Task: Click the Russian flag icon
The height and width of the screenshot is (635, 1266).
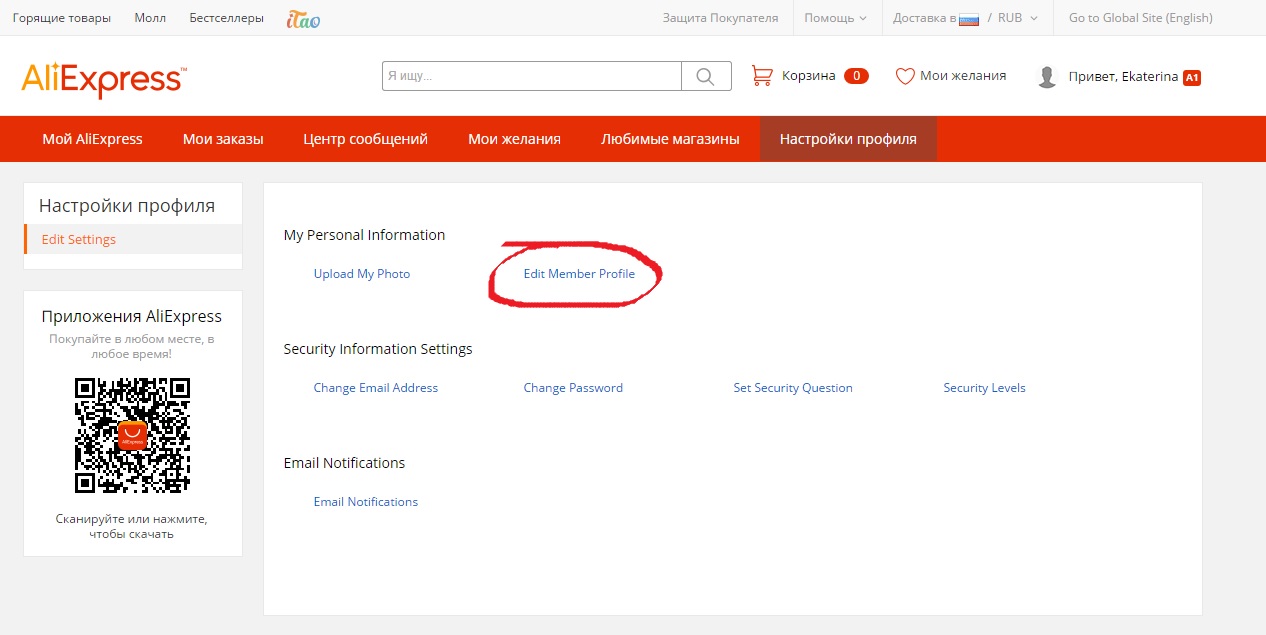Action: 968,18
